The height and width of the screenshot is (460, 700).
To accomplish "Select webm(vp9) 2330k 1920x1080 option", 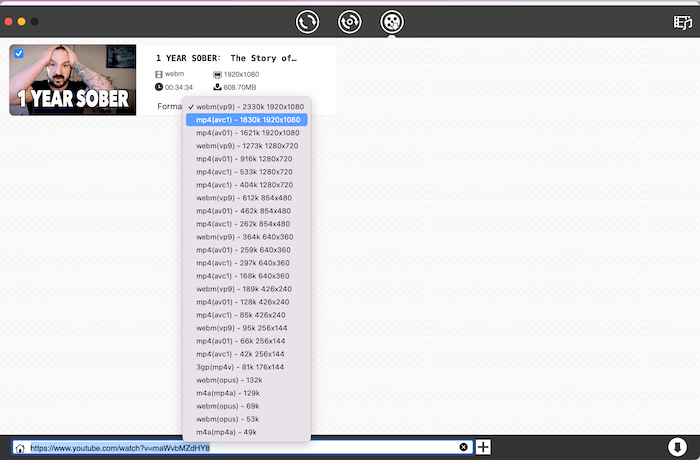I will [x=246, y=106].
